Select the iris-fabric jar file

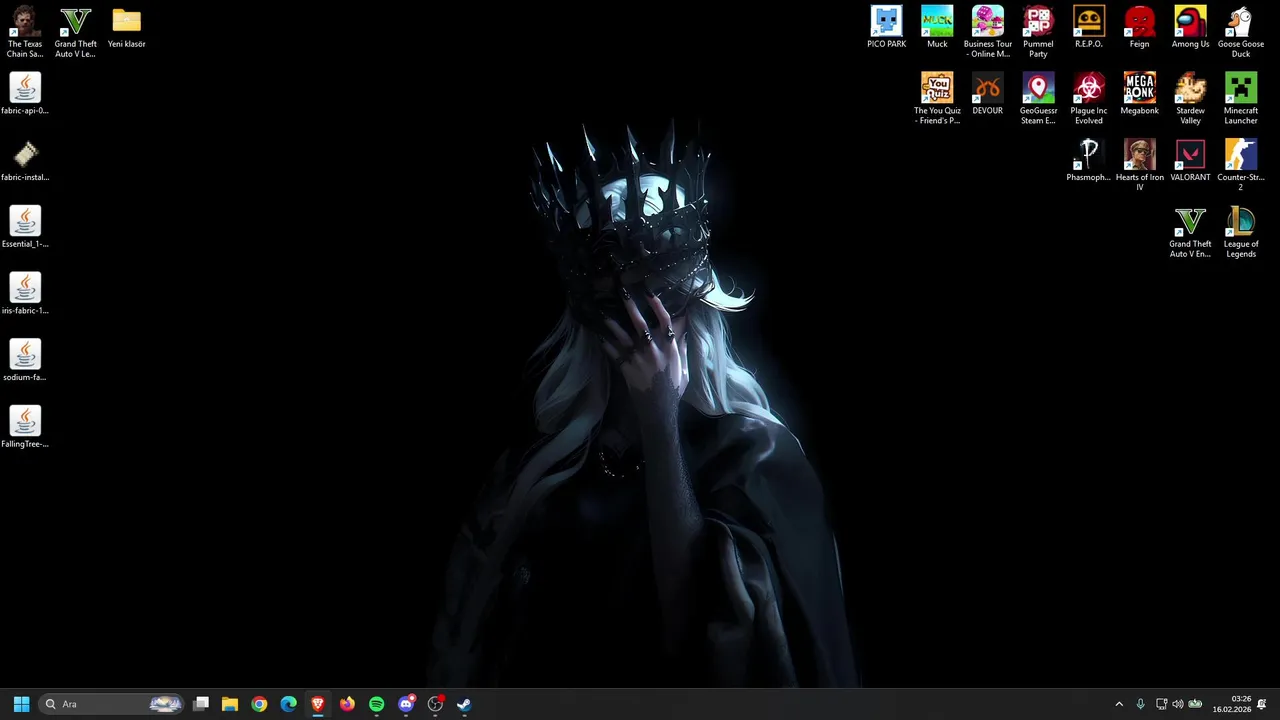[x=25, y=294]
